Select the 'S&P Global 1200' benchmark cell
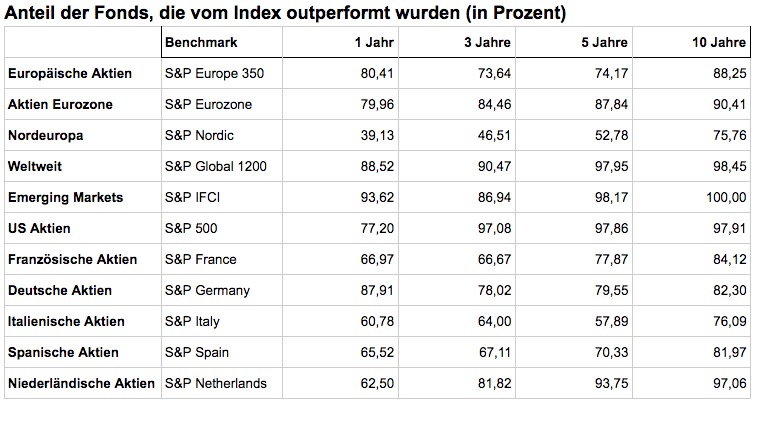Screen dimensions: 759x428 [x=215, y=166]
